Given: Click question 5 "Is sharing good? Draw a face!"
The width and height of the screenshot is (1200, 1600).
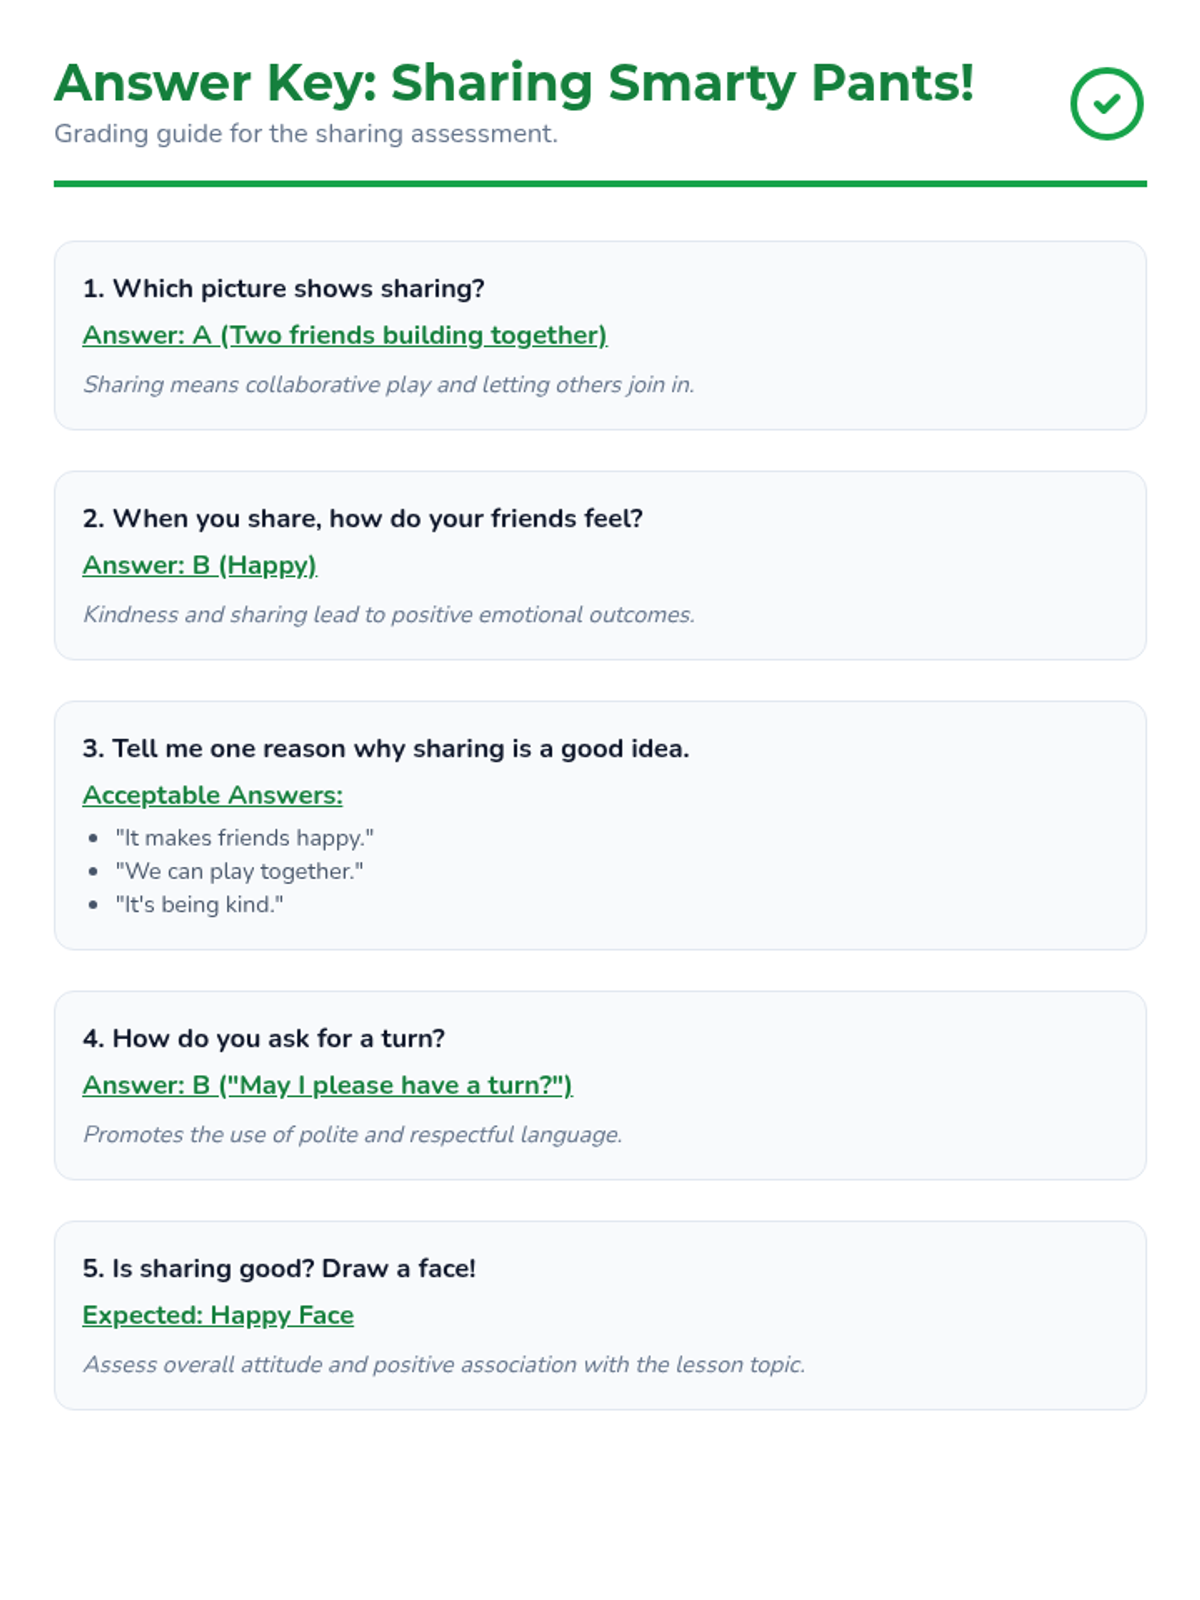Looking at the screenshot, I should [279, 1269].
